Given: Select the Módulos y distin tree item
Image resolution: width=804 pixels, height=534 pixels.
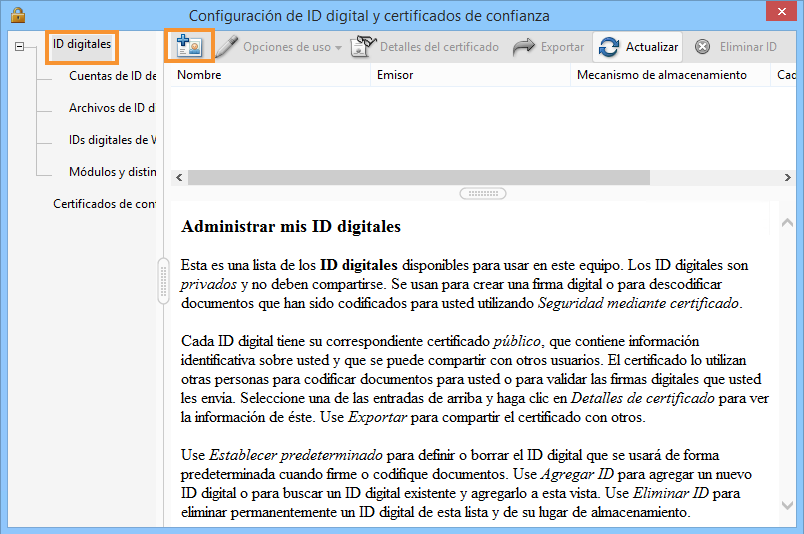Looking at the screenshot, I should [x=112, y=172].
